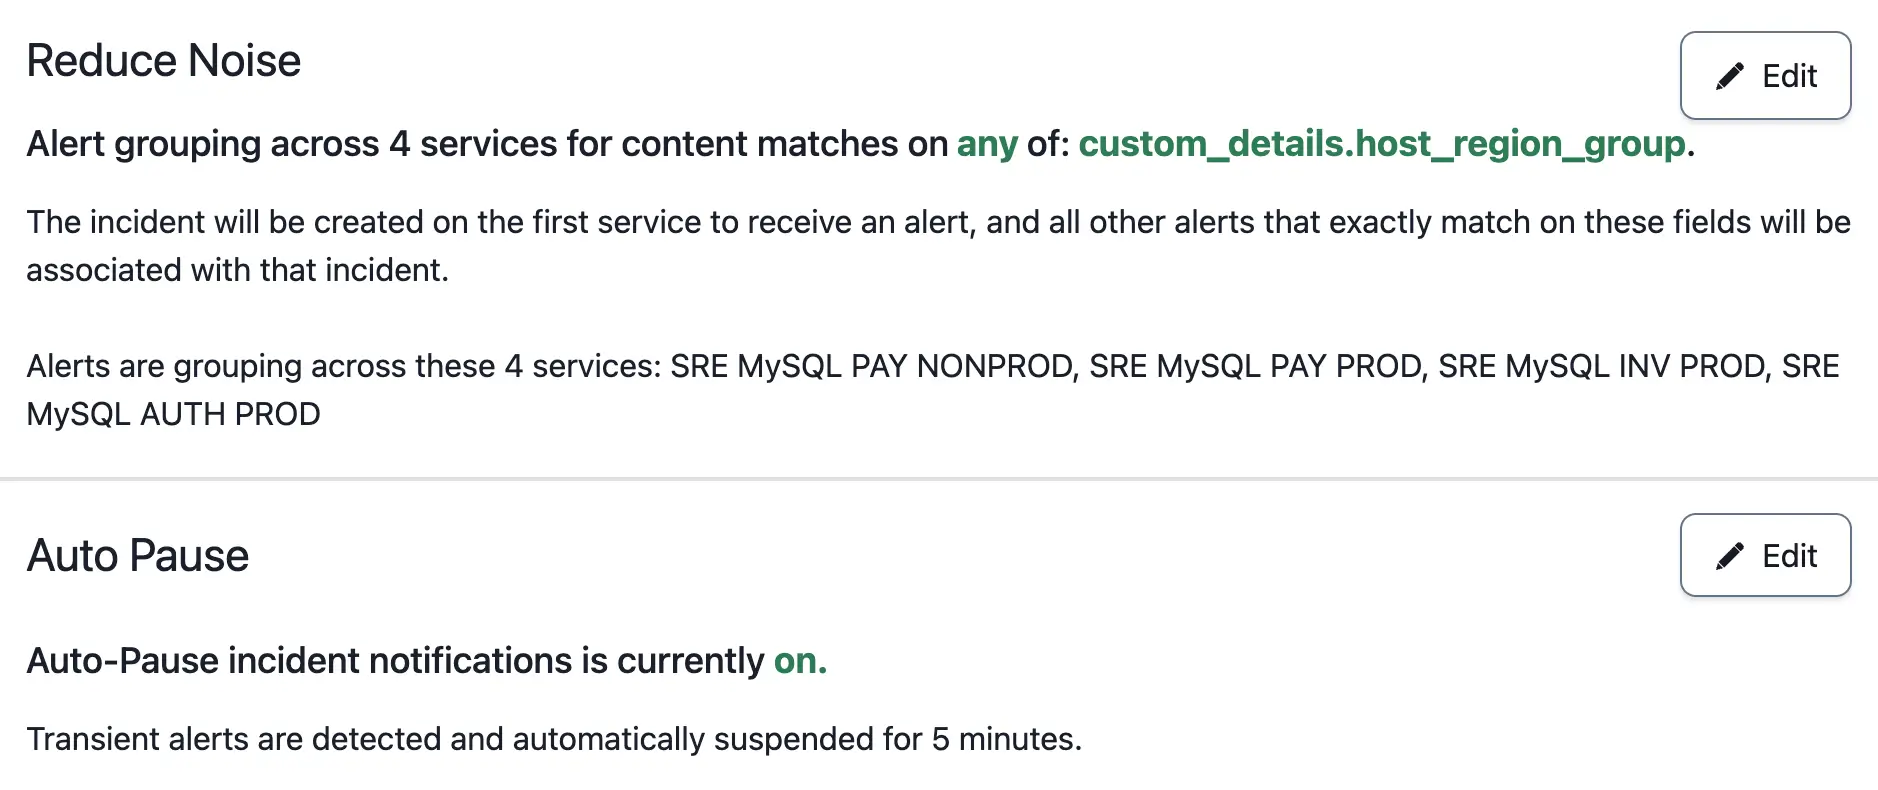This screenshot has height=790, width=1878.
Task: Click the SRE MySQL PAY PROD service name
Action: click(1256, 366)
